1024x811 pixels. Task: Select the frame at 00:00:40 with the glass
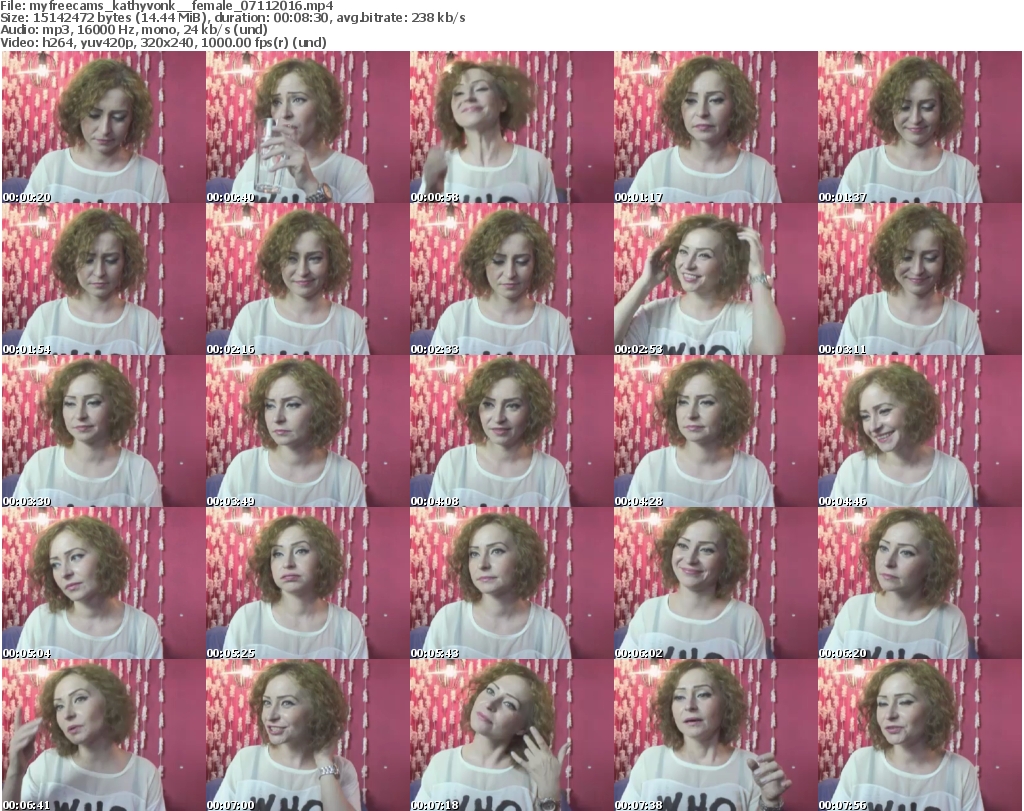306,128
